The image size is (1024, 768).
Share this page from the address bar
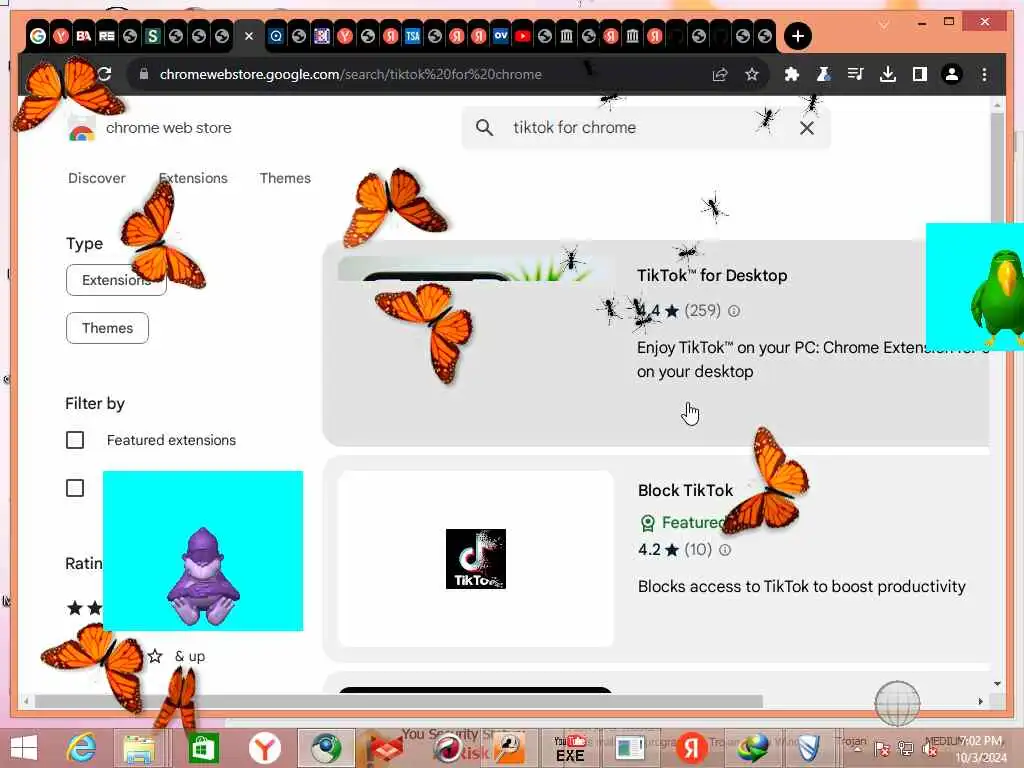click(x=720, y=74)
